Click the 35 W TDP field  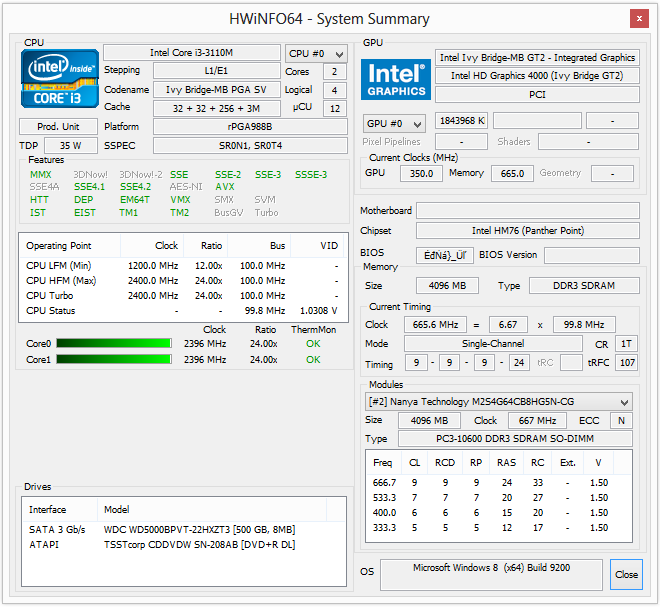click(x=71, y=146)
